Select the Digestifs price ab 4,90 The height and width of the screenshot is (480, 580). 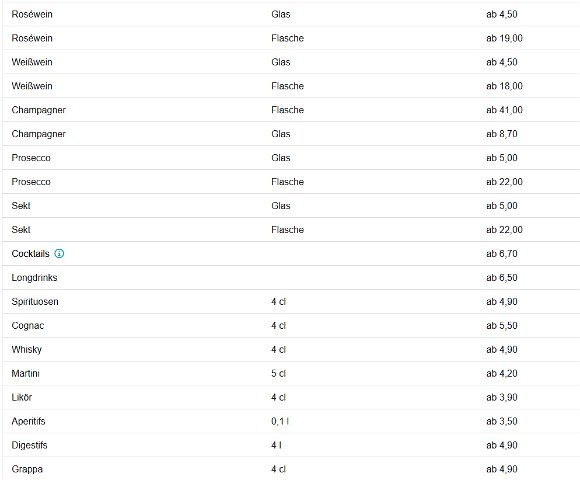(502, 445)
